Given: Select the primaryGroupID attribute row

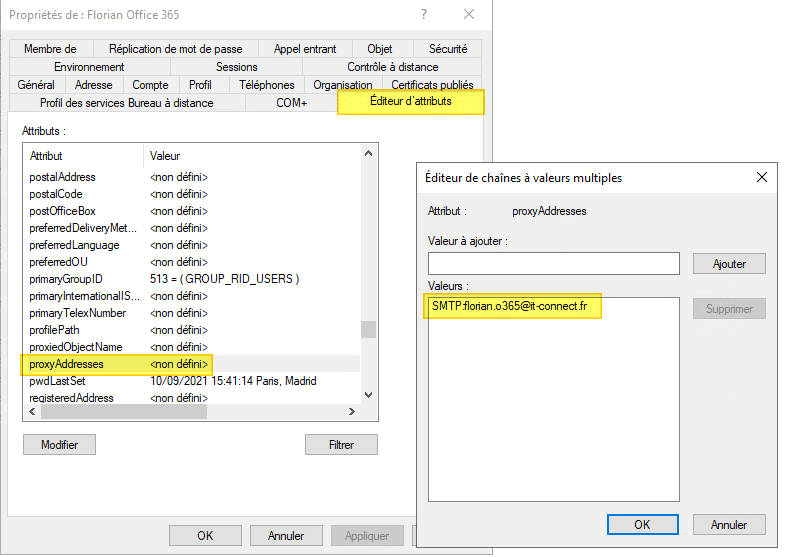Looking at the screenshot, I should pos(192,279).
